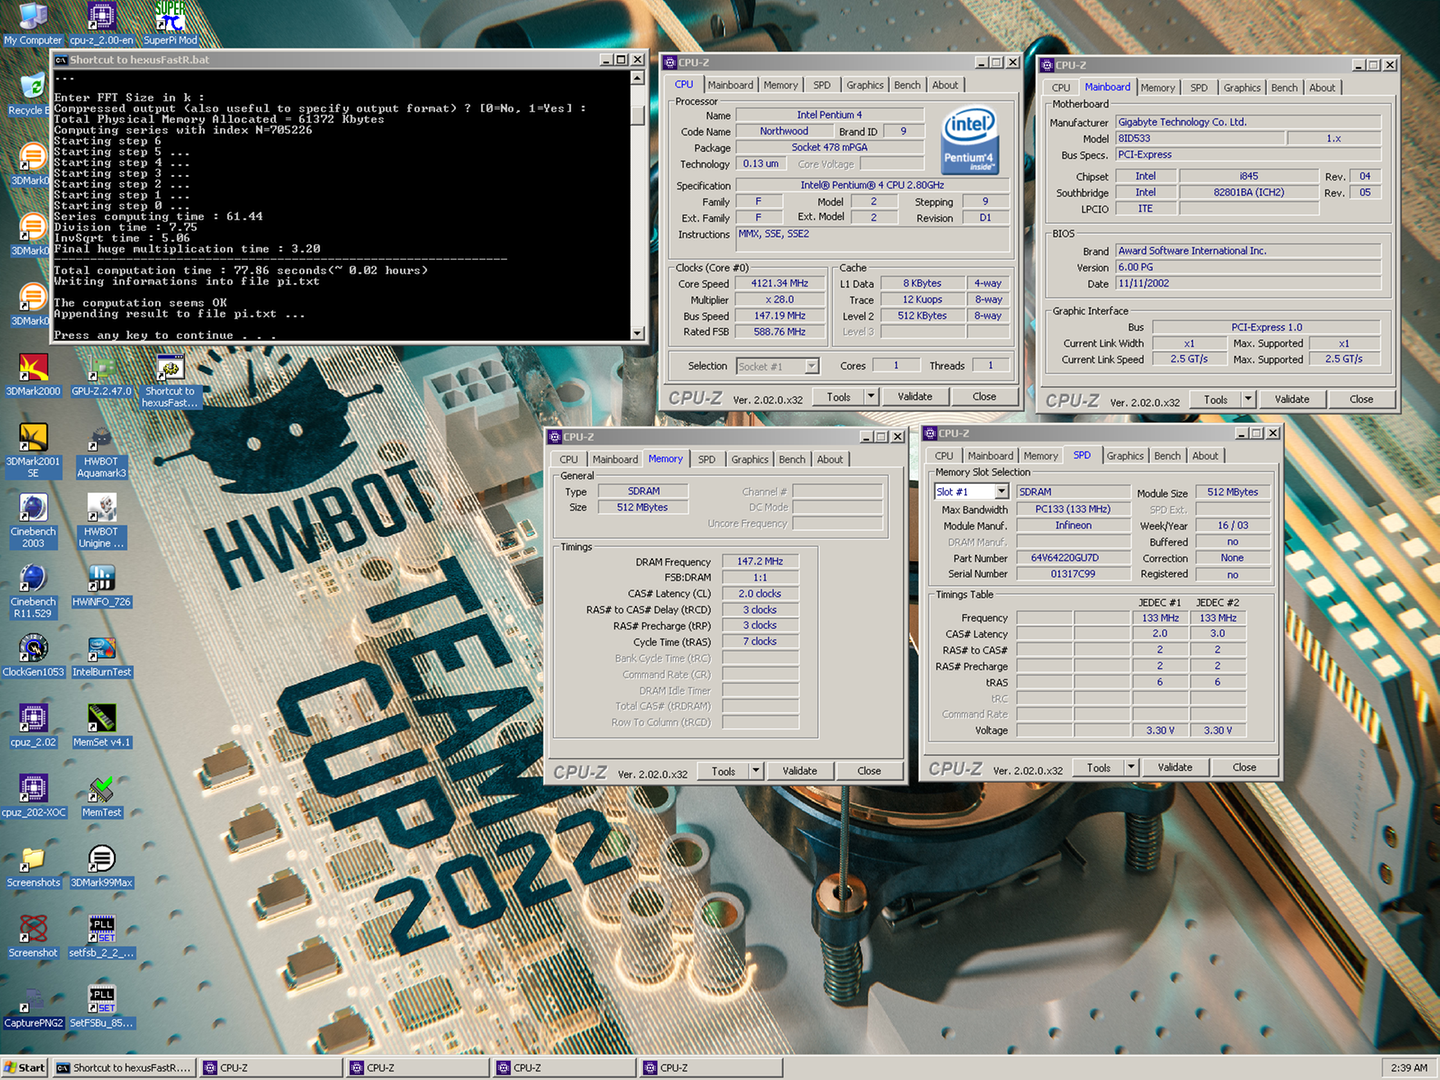The width and height of the screenshot is (1440, 1080).
Task: Launch the Cinebench 2003 desktop icon
Action: tap(33, 521)
